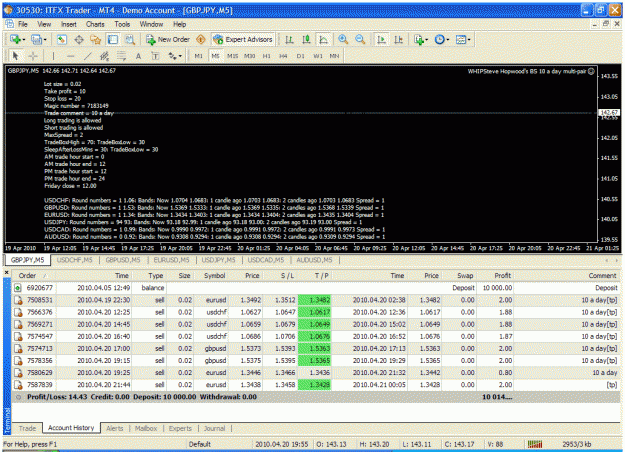Select the Crosshair tool
The width and height of the screenshot is (625, 452).
point(33,56)
